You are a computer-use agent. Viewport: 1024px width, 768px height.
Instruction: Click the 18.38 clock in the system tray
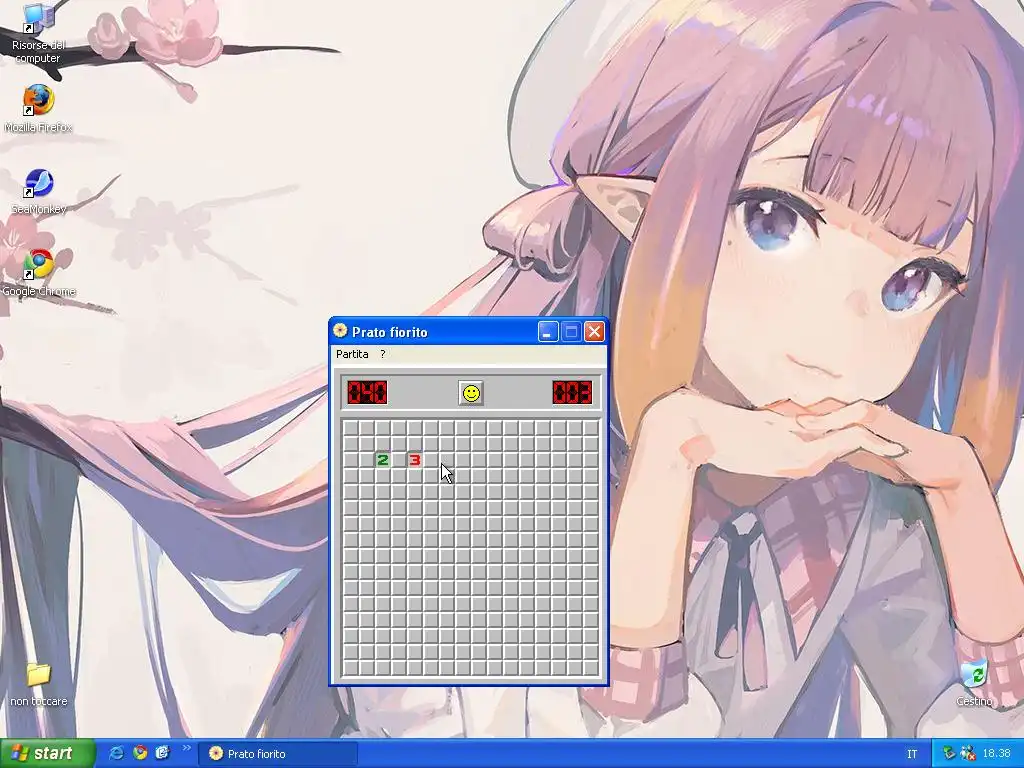[x=997, y=754]
